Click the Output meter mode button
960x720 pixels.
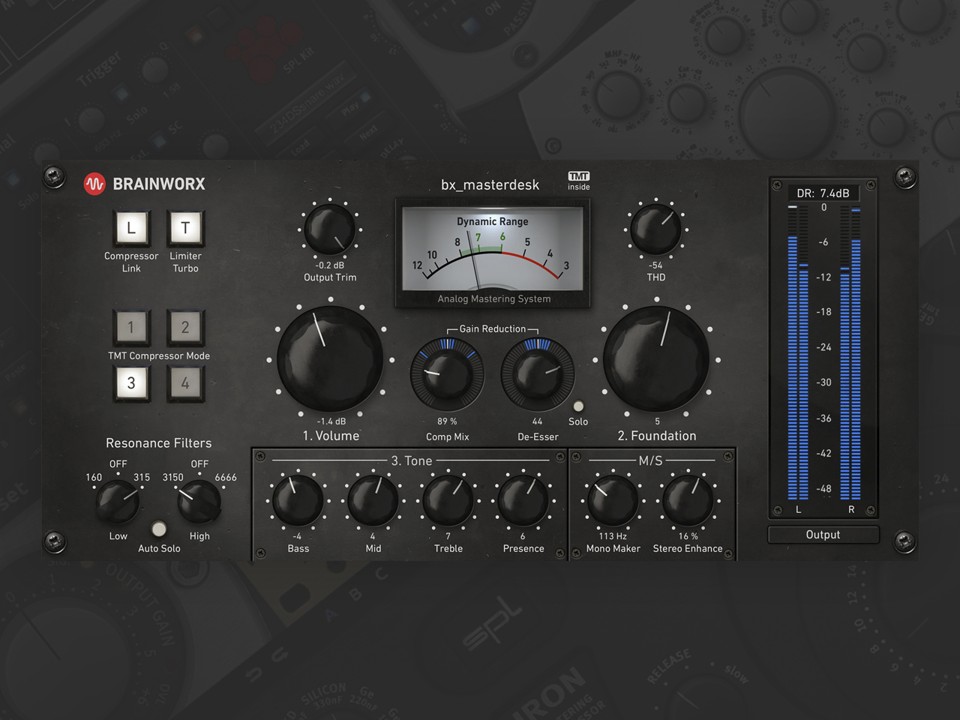click(x=823, y=534)
